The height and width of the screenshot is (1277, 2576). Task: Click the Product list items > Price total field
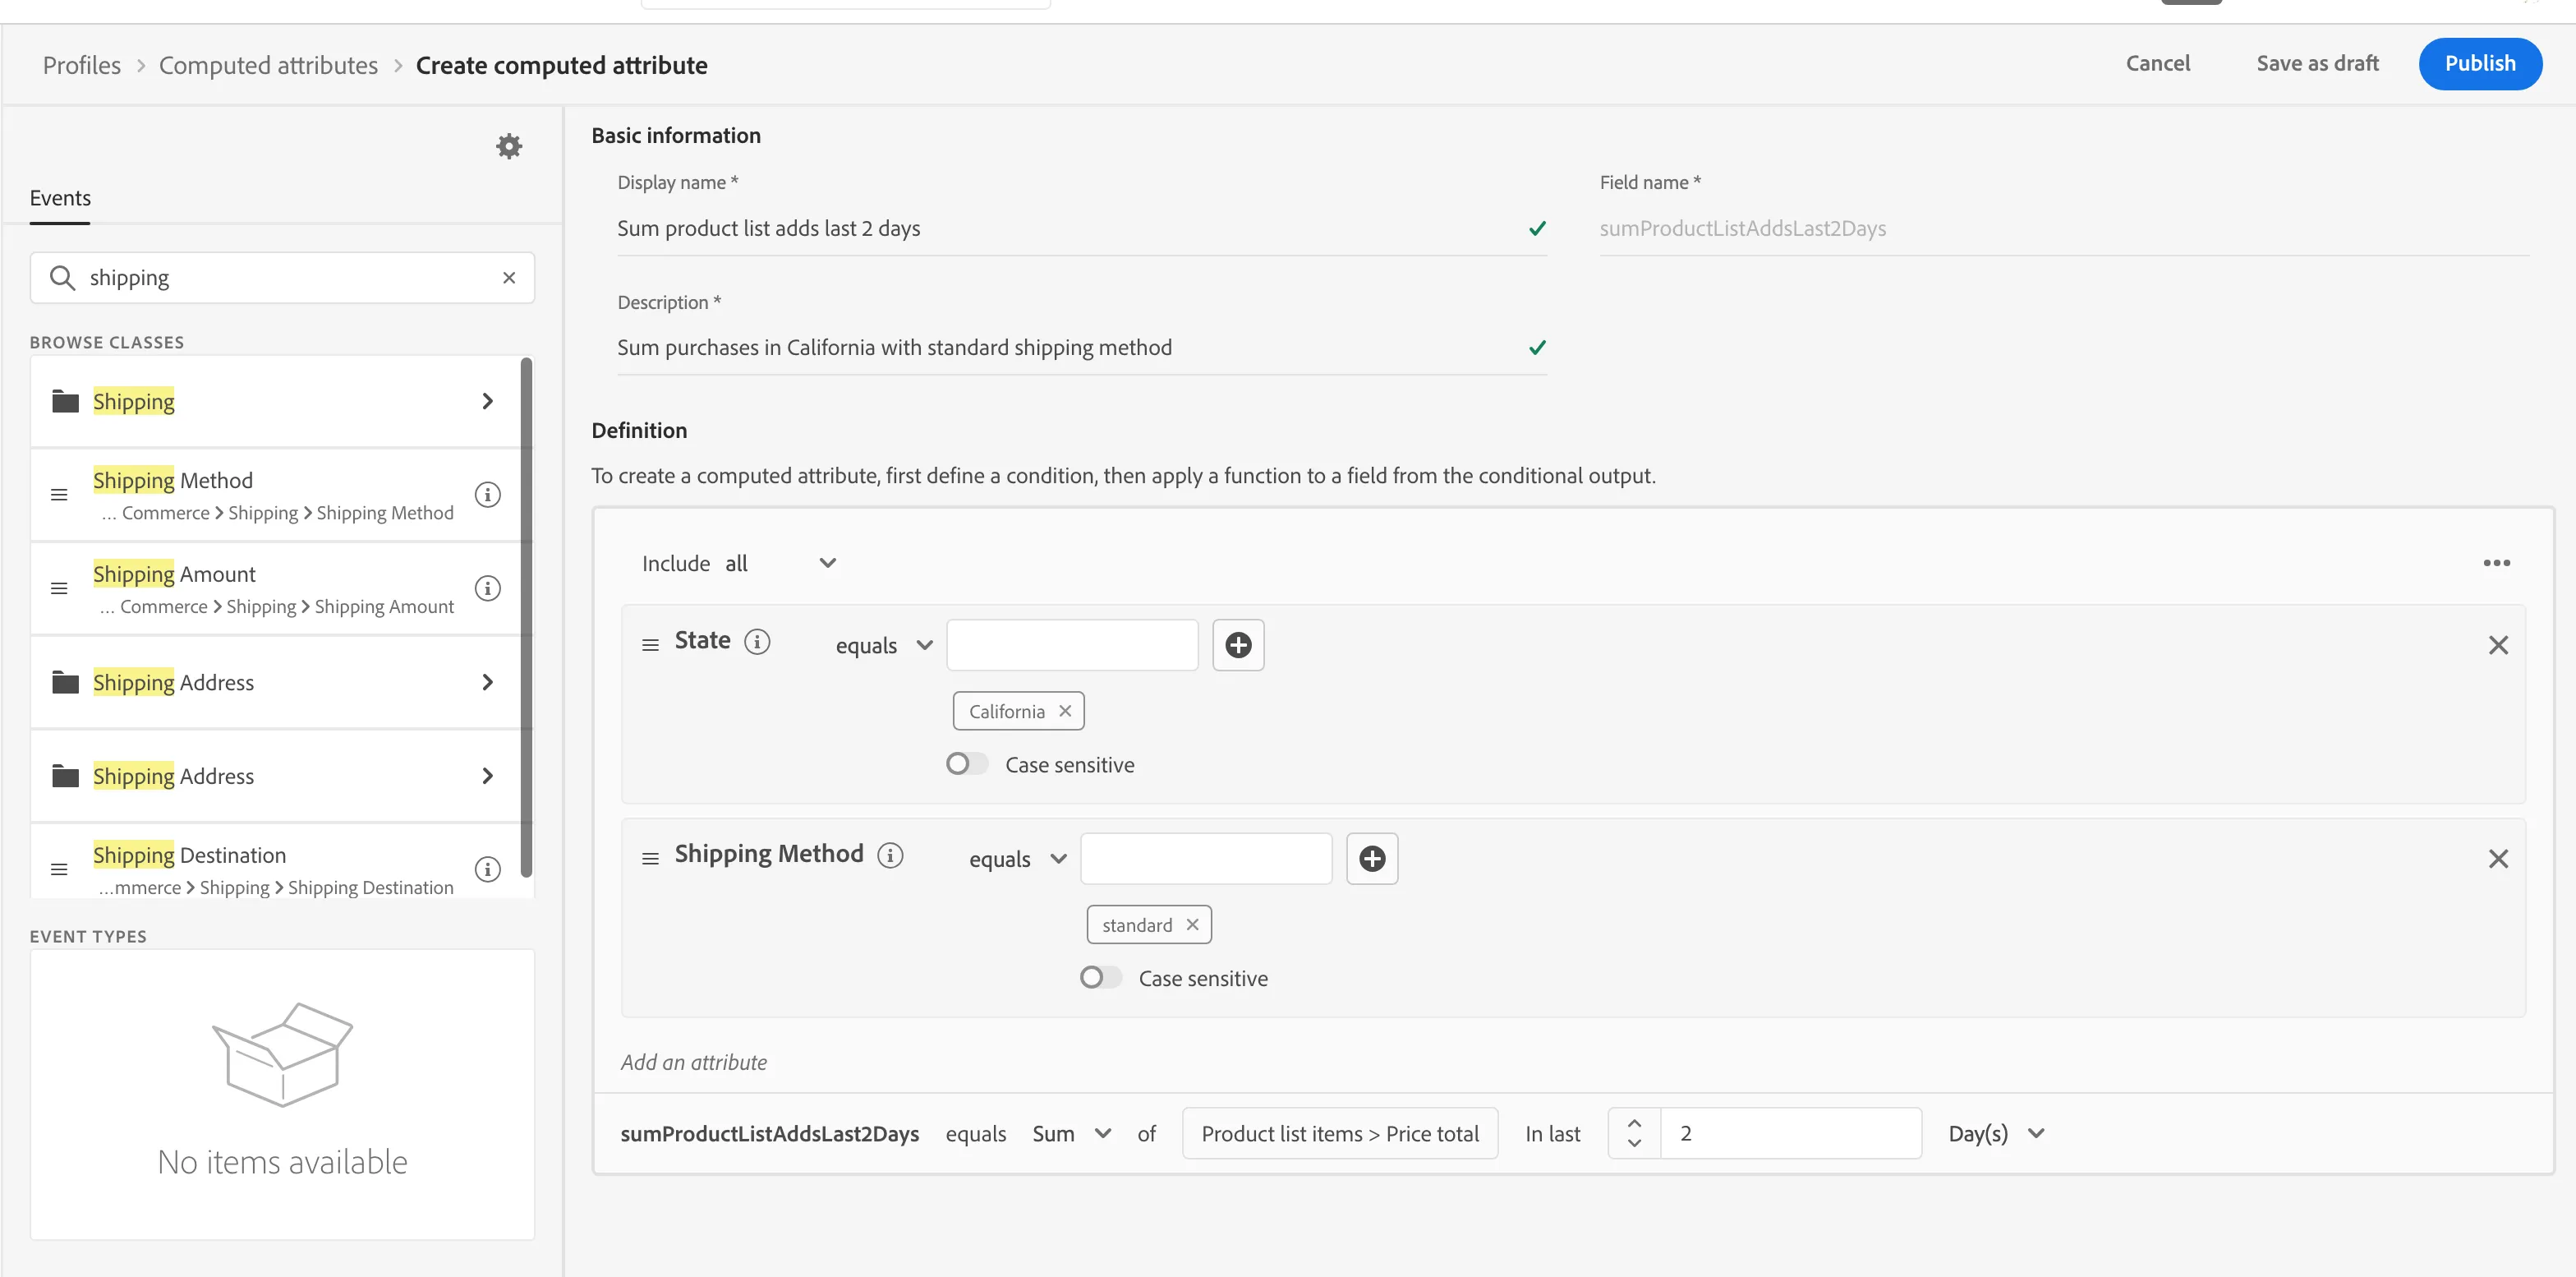point(1340,1134)
